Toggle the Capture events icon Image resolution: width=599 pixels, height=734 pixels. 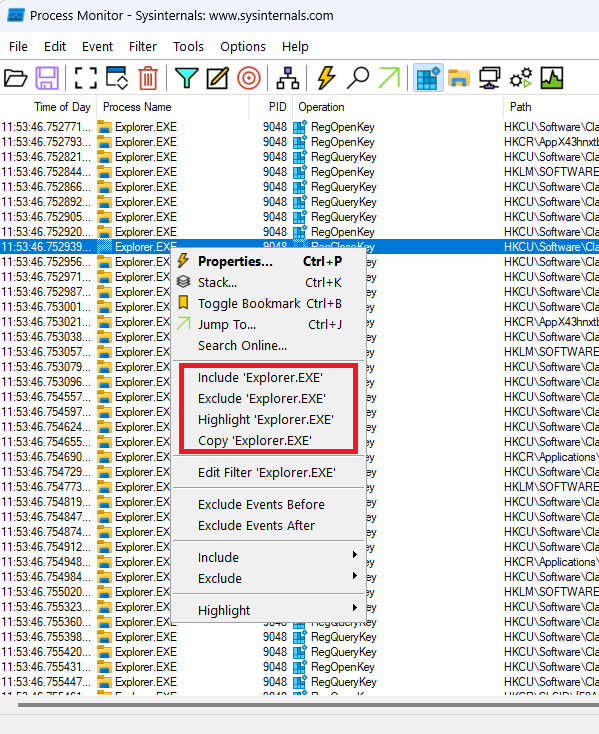coord(86,78)
